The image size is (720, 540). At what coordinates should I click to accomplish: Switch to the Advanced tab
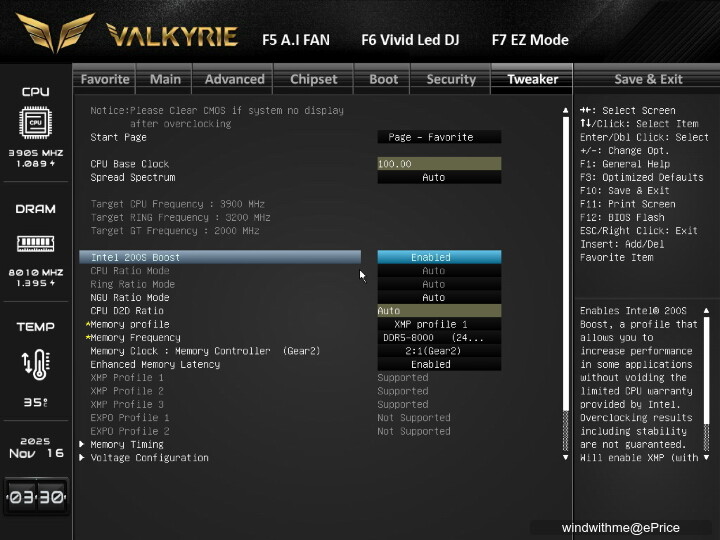click(234, 80)
